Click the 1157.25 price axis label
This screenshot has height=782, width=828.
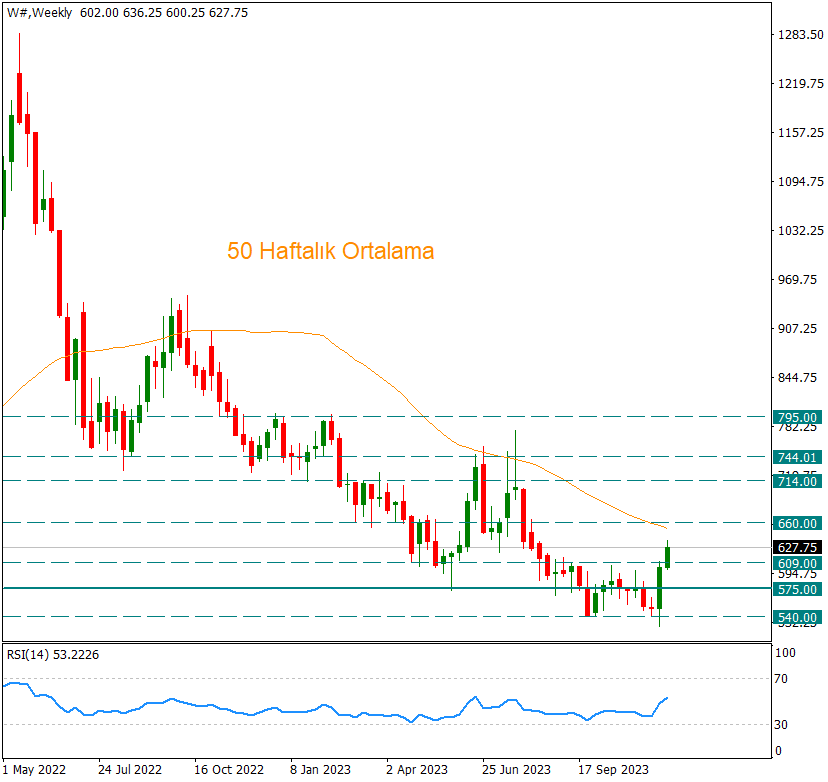click(x=801, y=133)
